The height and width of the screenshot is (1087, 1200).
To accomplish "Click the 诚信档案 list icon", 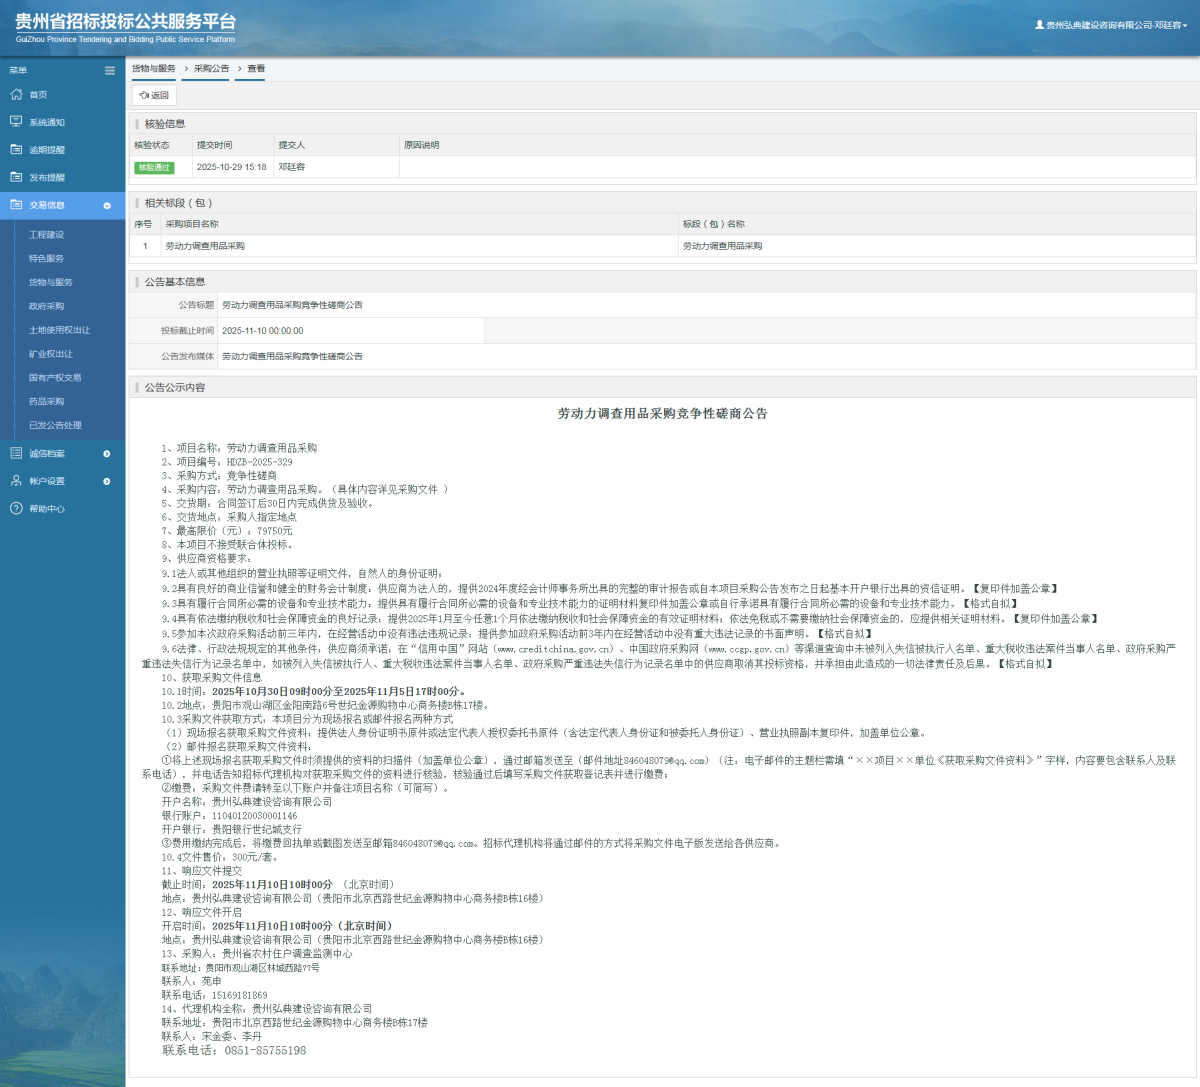I will click(16, 454).
